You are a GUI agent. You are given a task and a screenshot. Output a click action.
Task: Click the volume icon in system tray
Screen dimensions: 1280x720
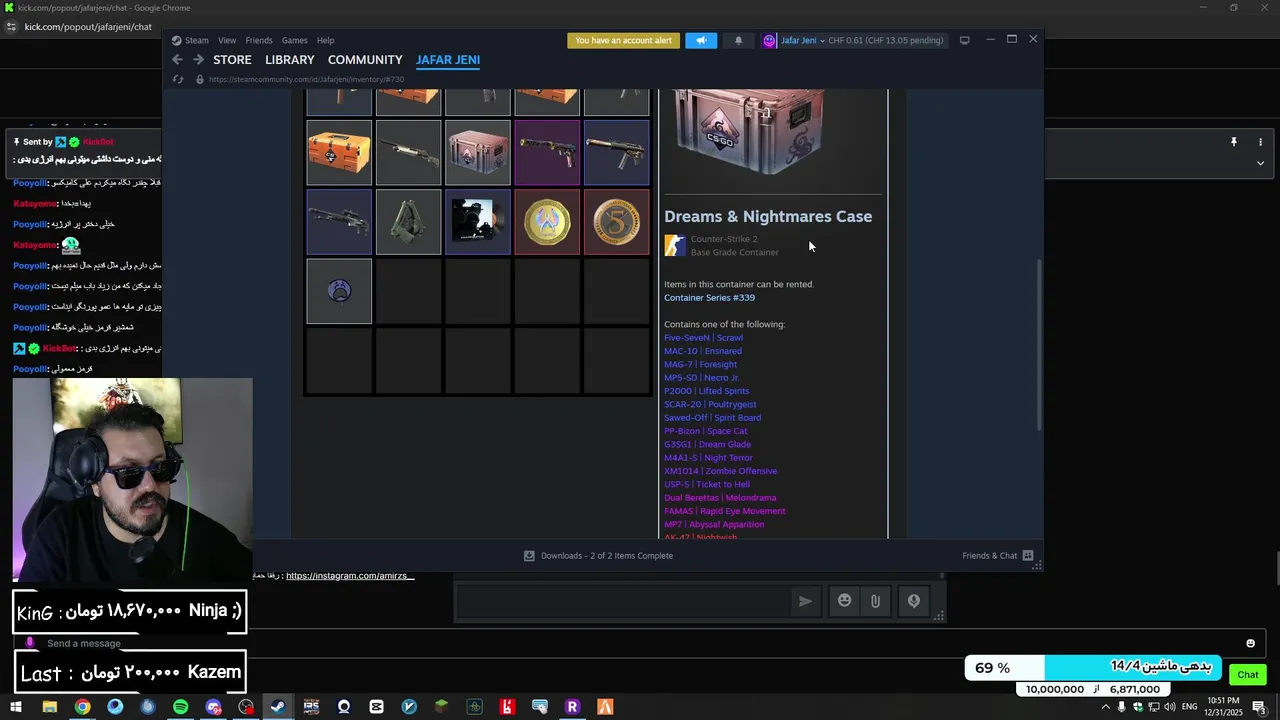click(x=1170, y=707)
